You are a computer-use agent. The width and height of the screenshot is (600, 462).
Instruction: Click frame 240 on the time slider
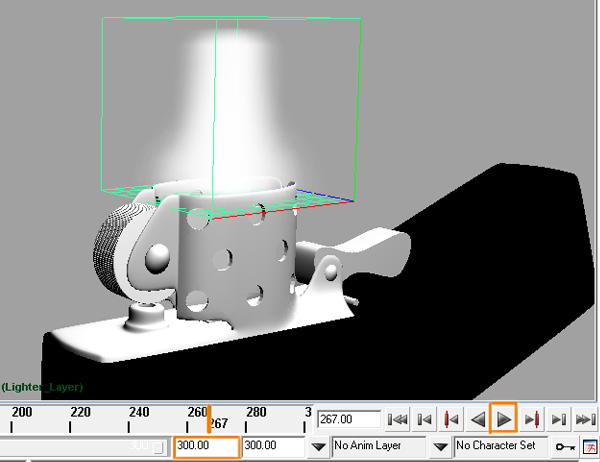(129, 420)
